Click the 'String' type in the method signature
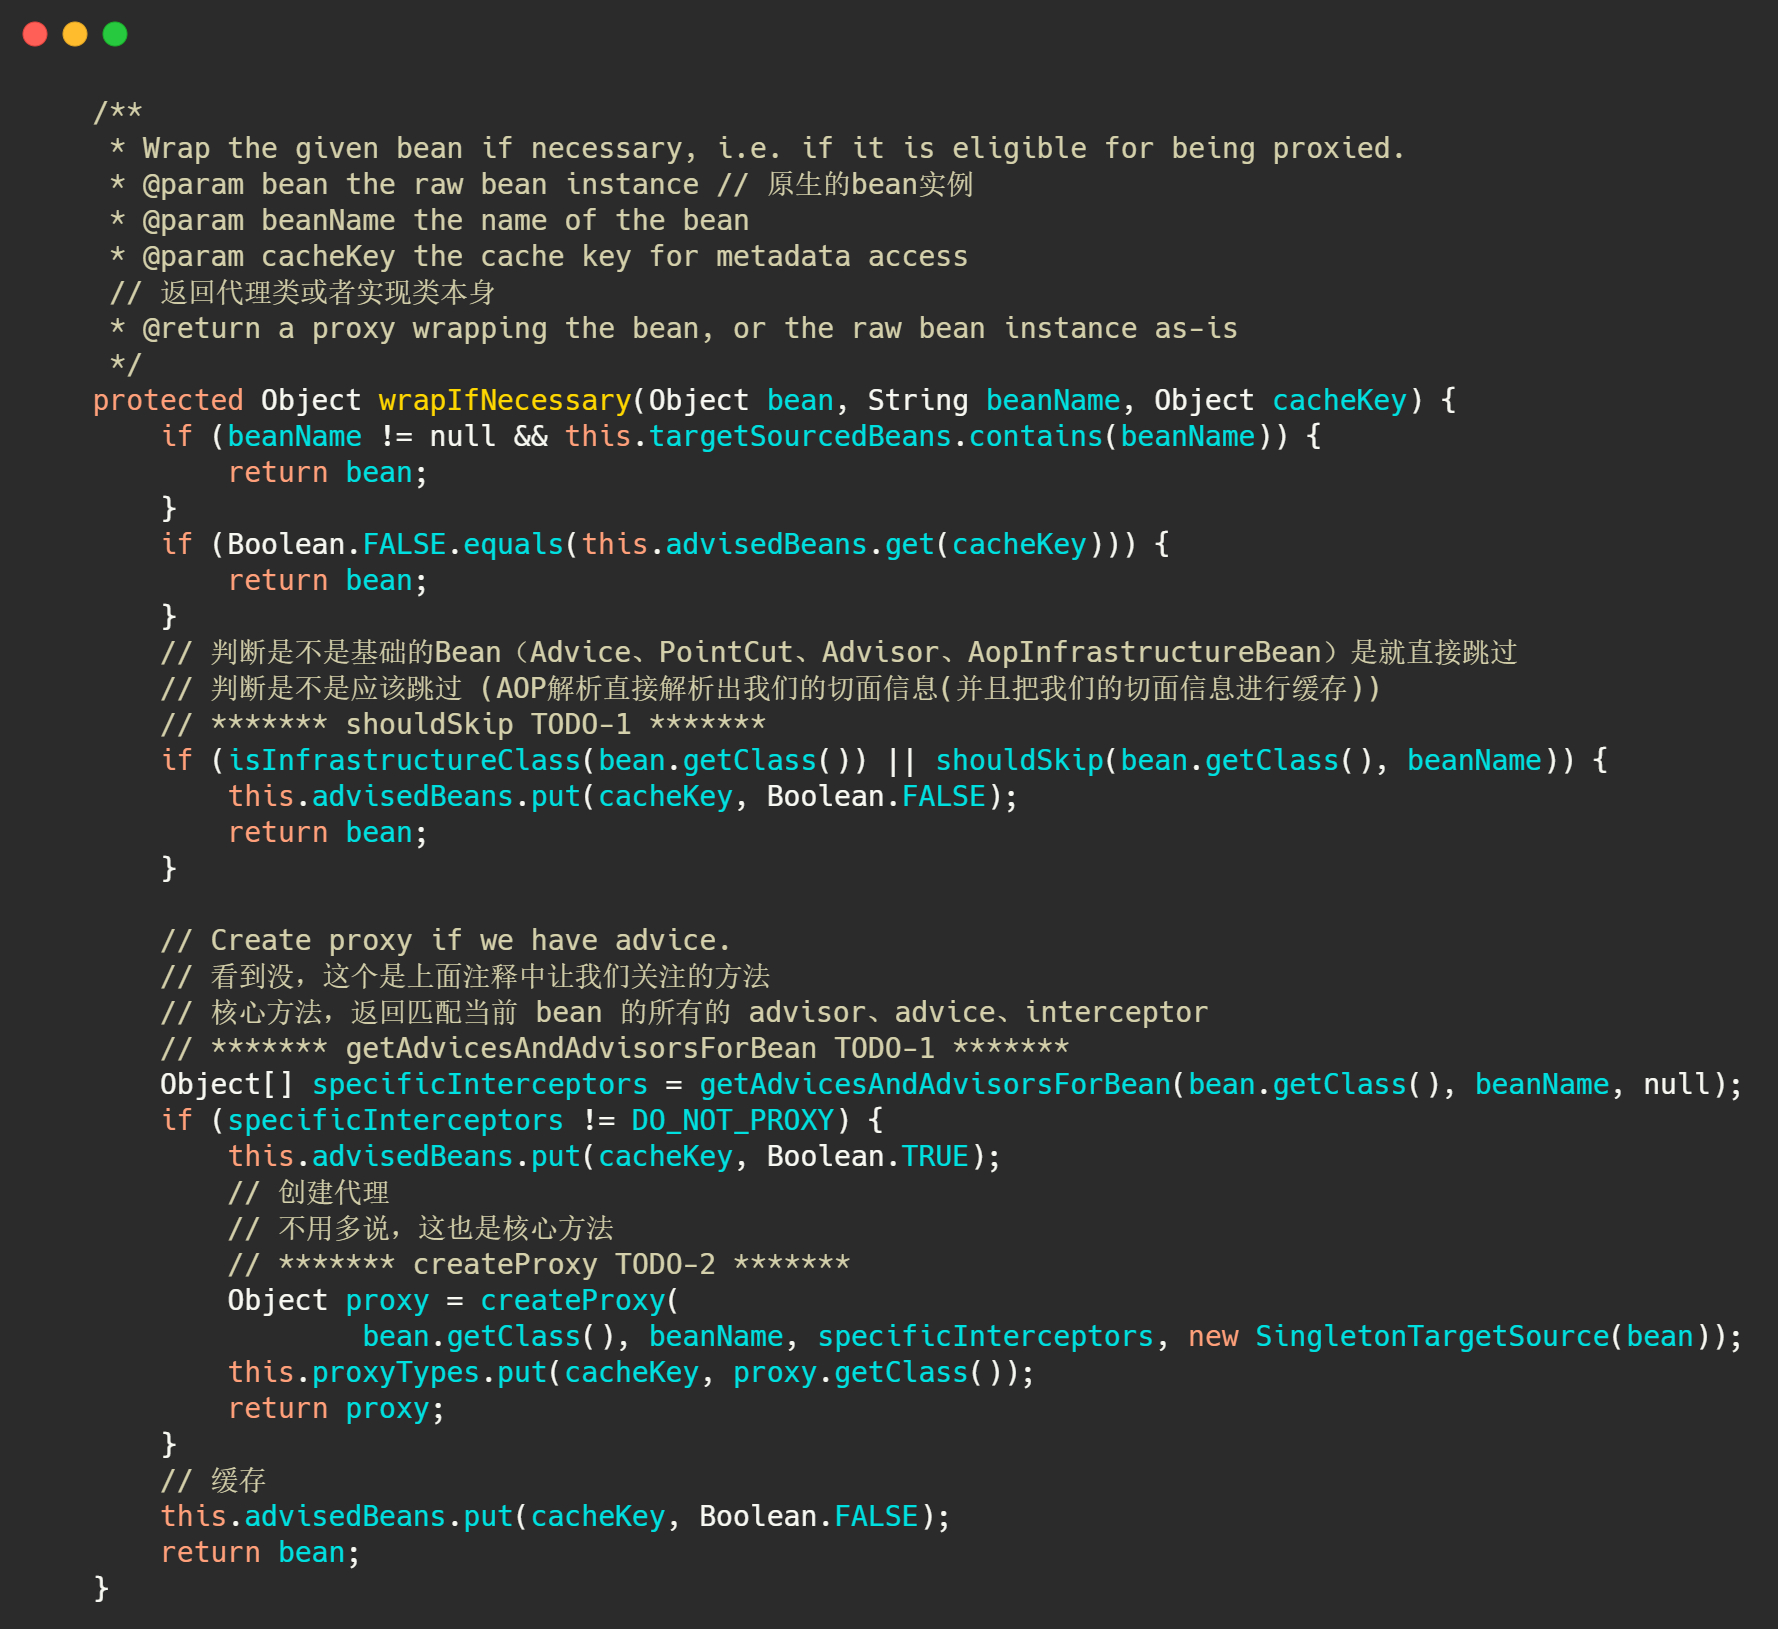This screenshot has height=1629, width=1778. point(918,400)
